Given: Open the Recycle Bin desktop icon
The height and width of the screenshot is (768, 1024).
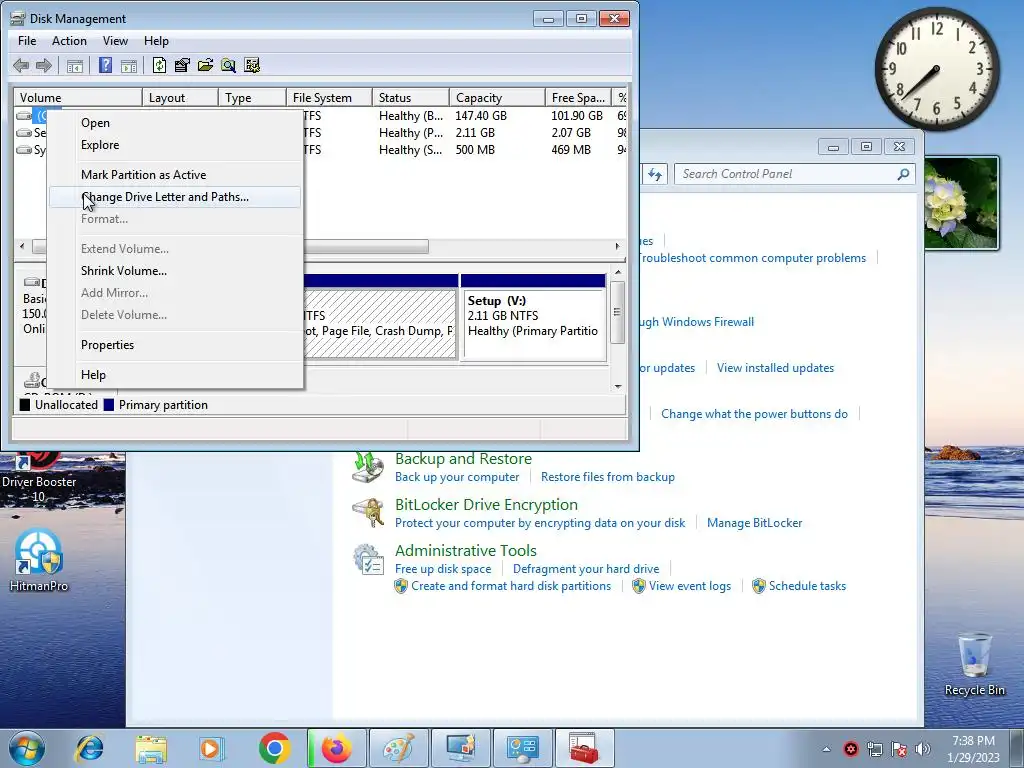Looking at the screenshot, I should point(974,664).
